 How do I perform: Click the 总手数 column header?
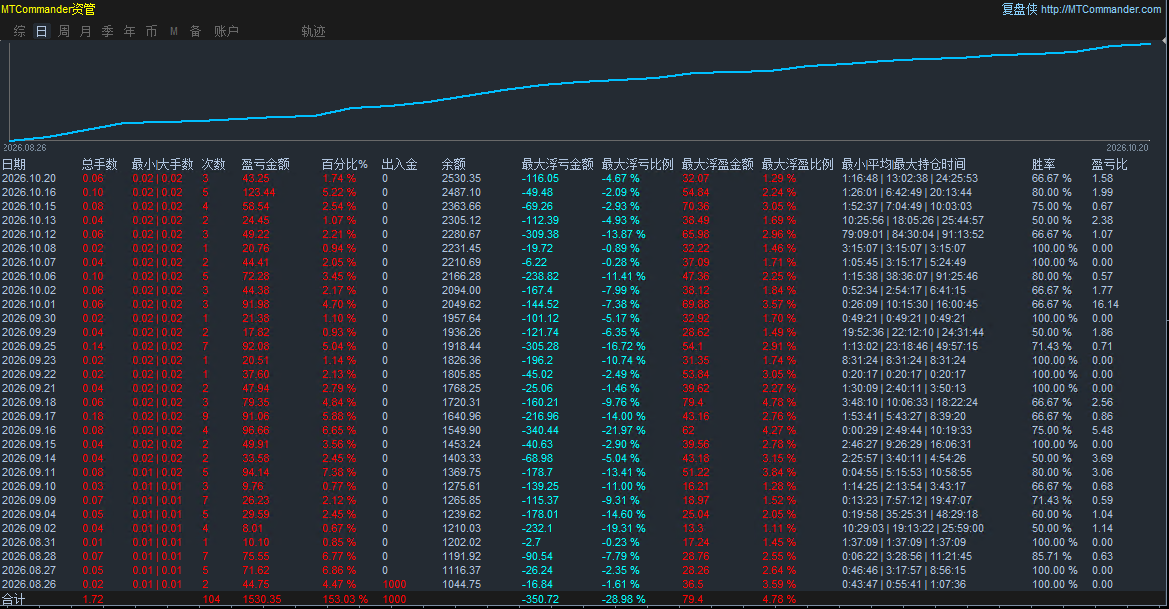coord(100,164)
